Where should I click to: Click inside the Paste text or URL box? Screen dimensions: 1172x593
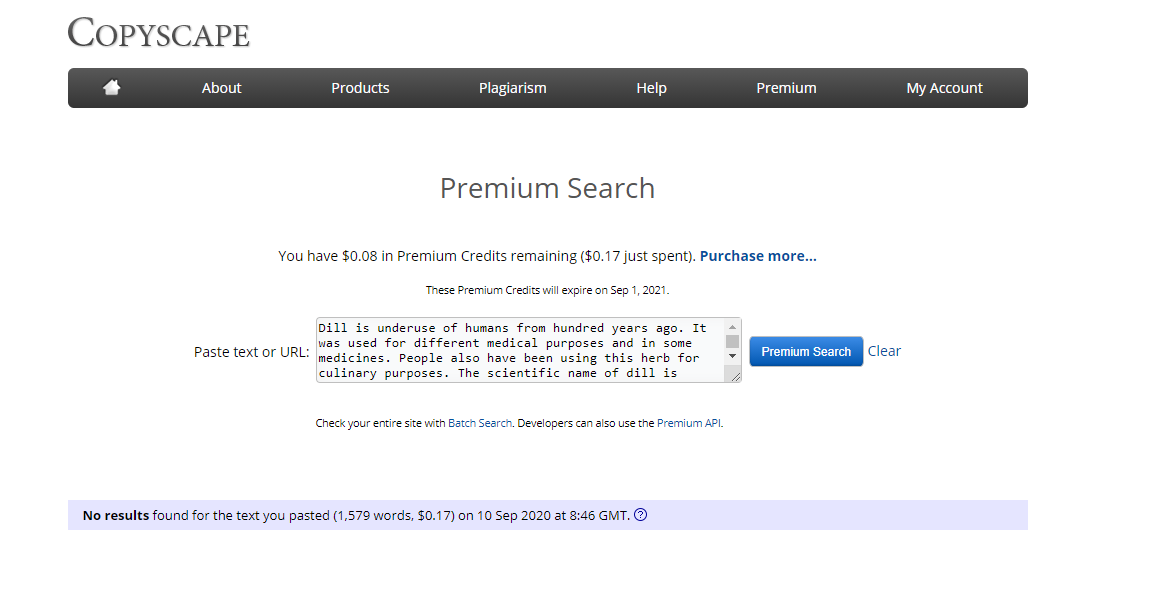(x=520, y=350)
